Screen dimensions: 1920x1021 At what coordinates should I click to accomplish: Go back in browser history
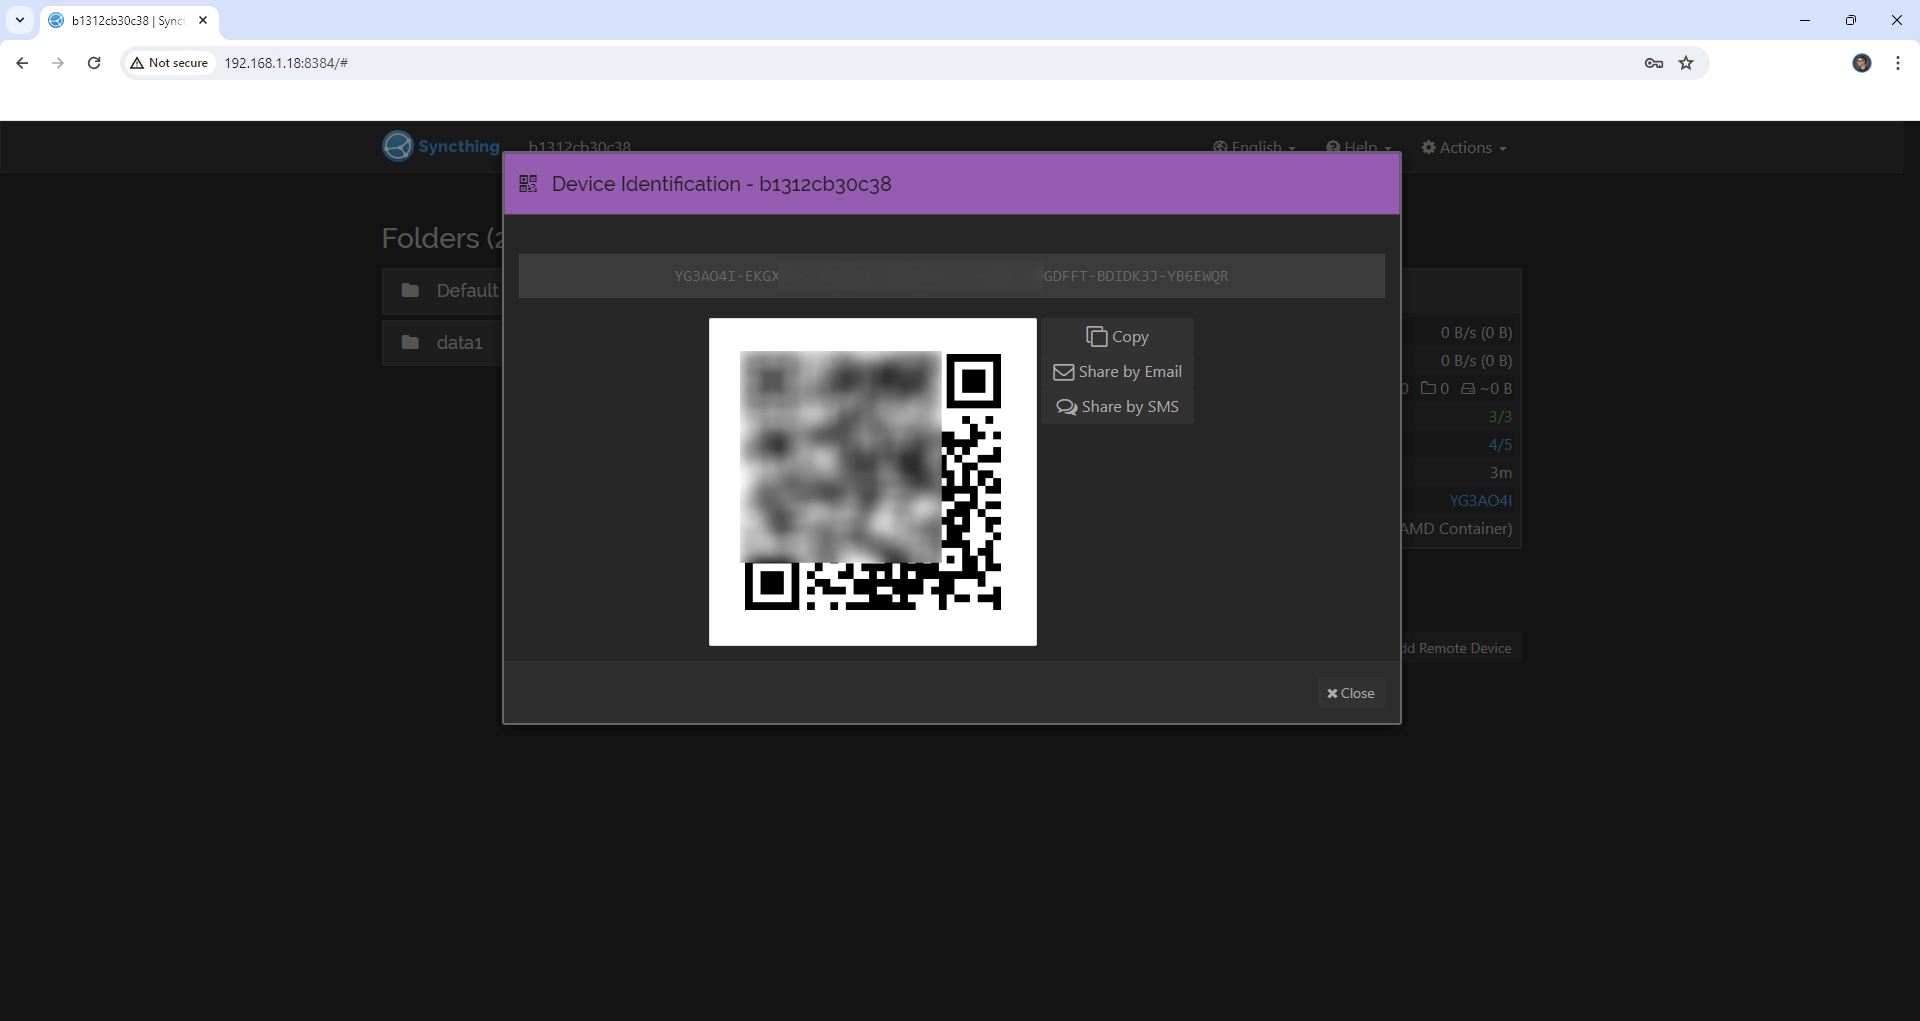coord(22,63)
